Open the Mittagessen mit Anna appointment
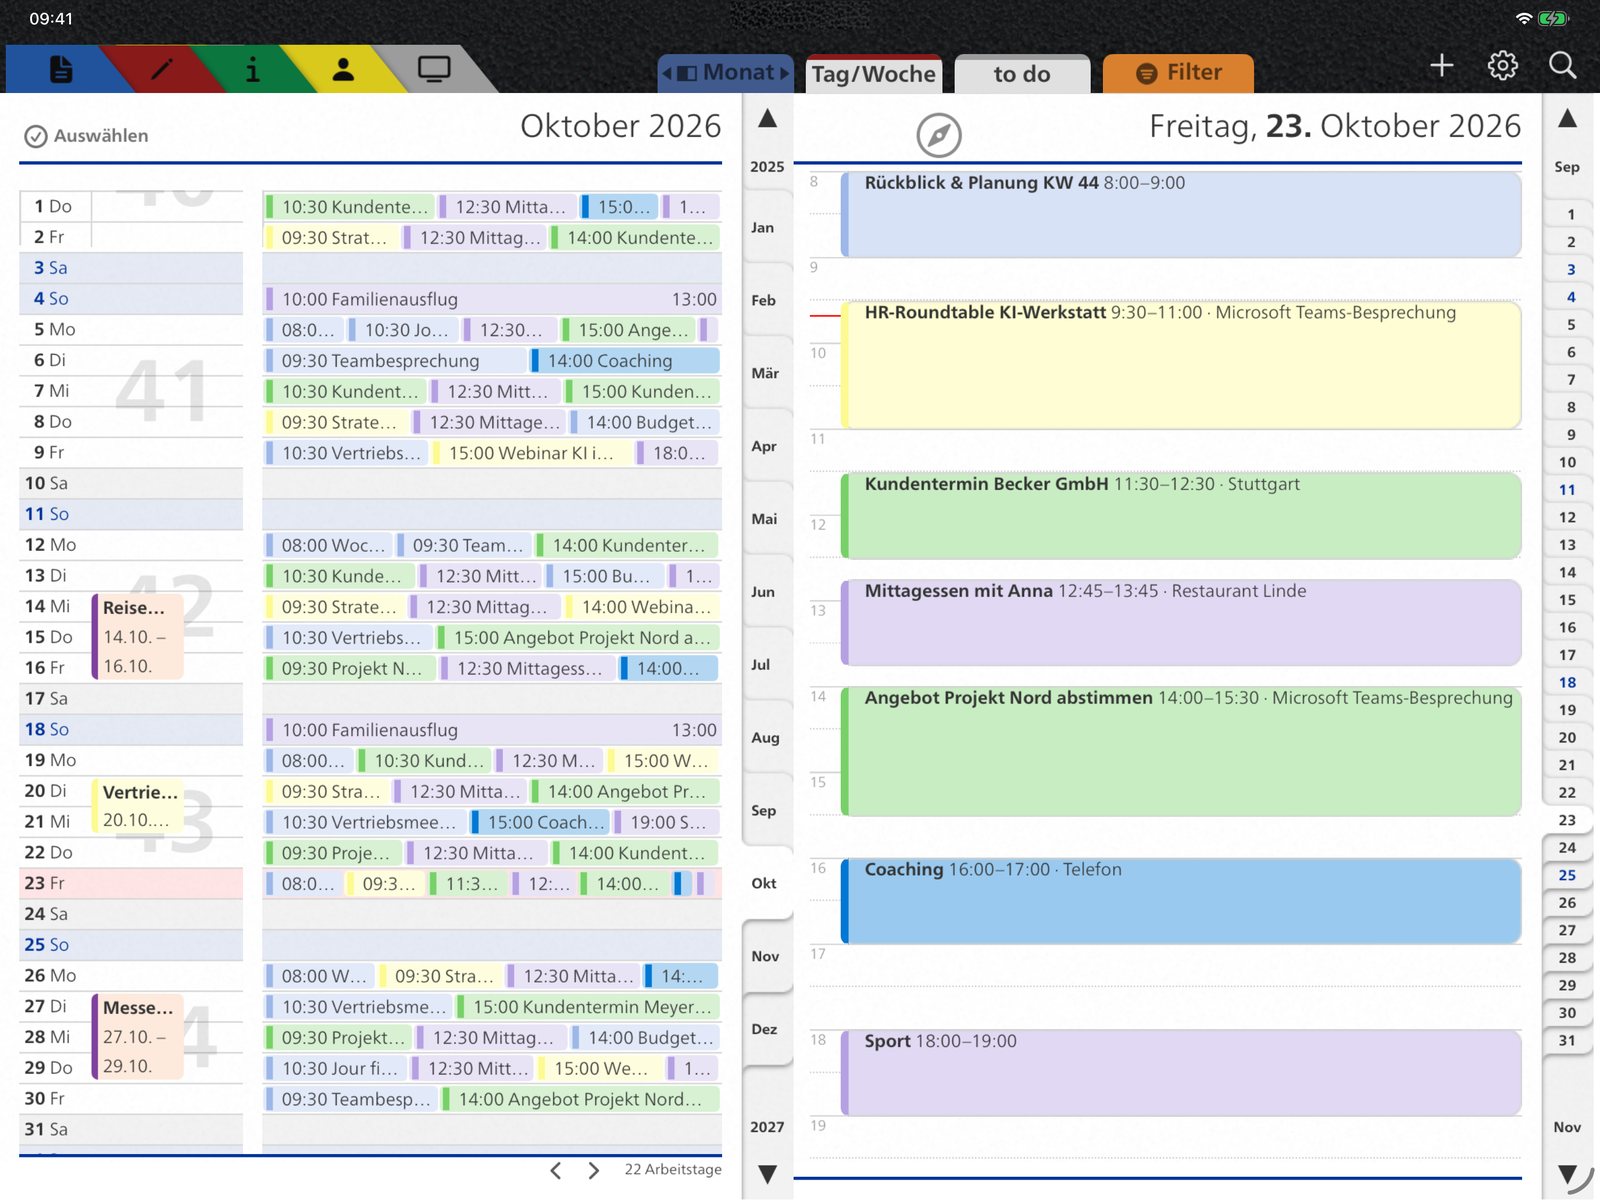This screenshot has height=1200, width=1600. point(1180,622)
